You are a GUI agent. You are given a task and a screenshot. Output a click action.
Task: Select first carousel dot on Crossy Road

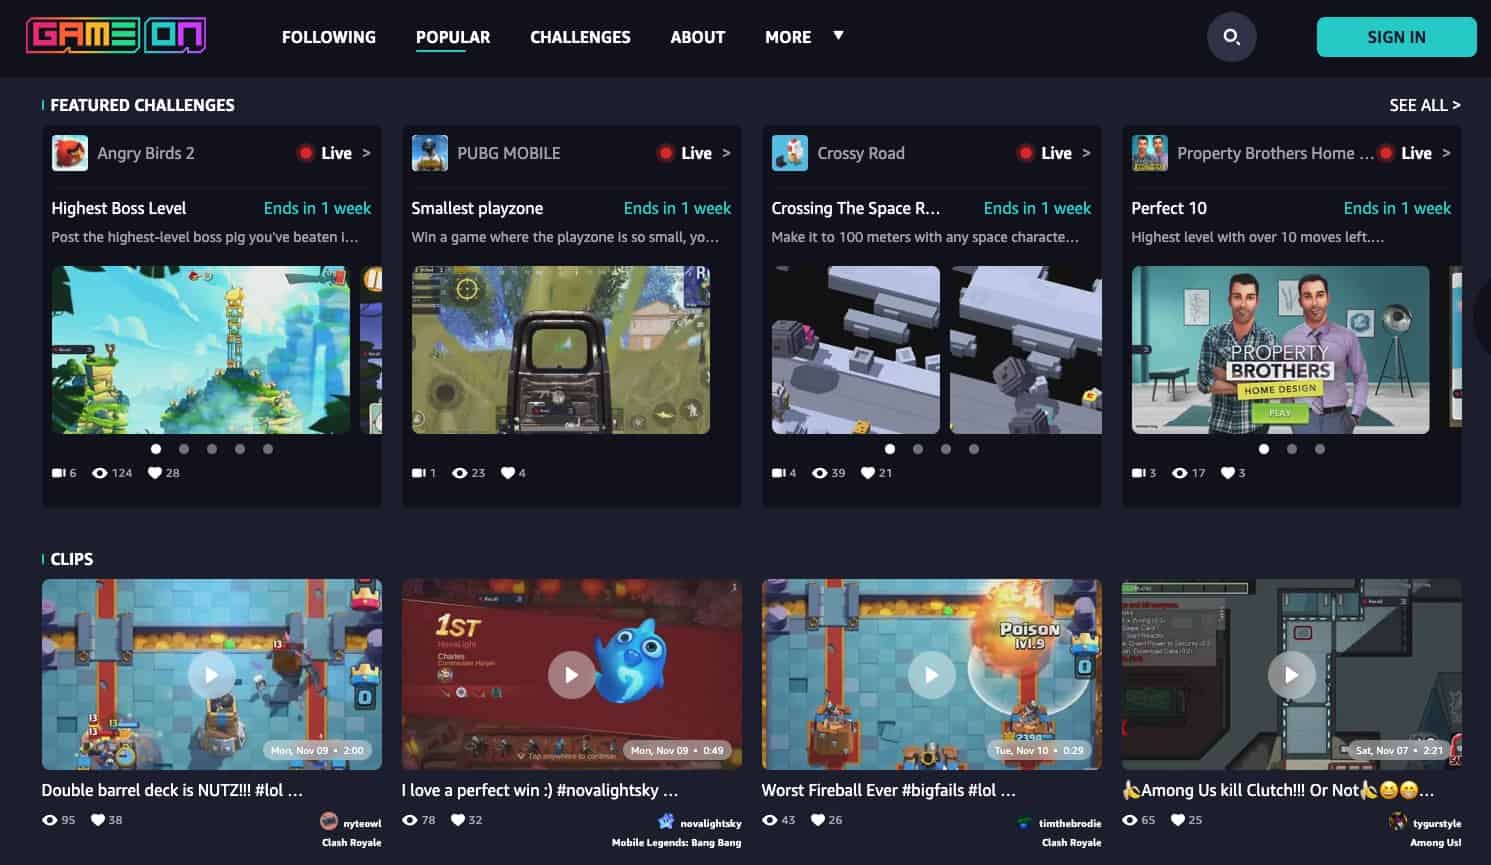coord(890,449)
